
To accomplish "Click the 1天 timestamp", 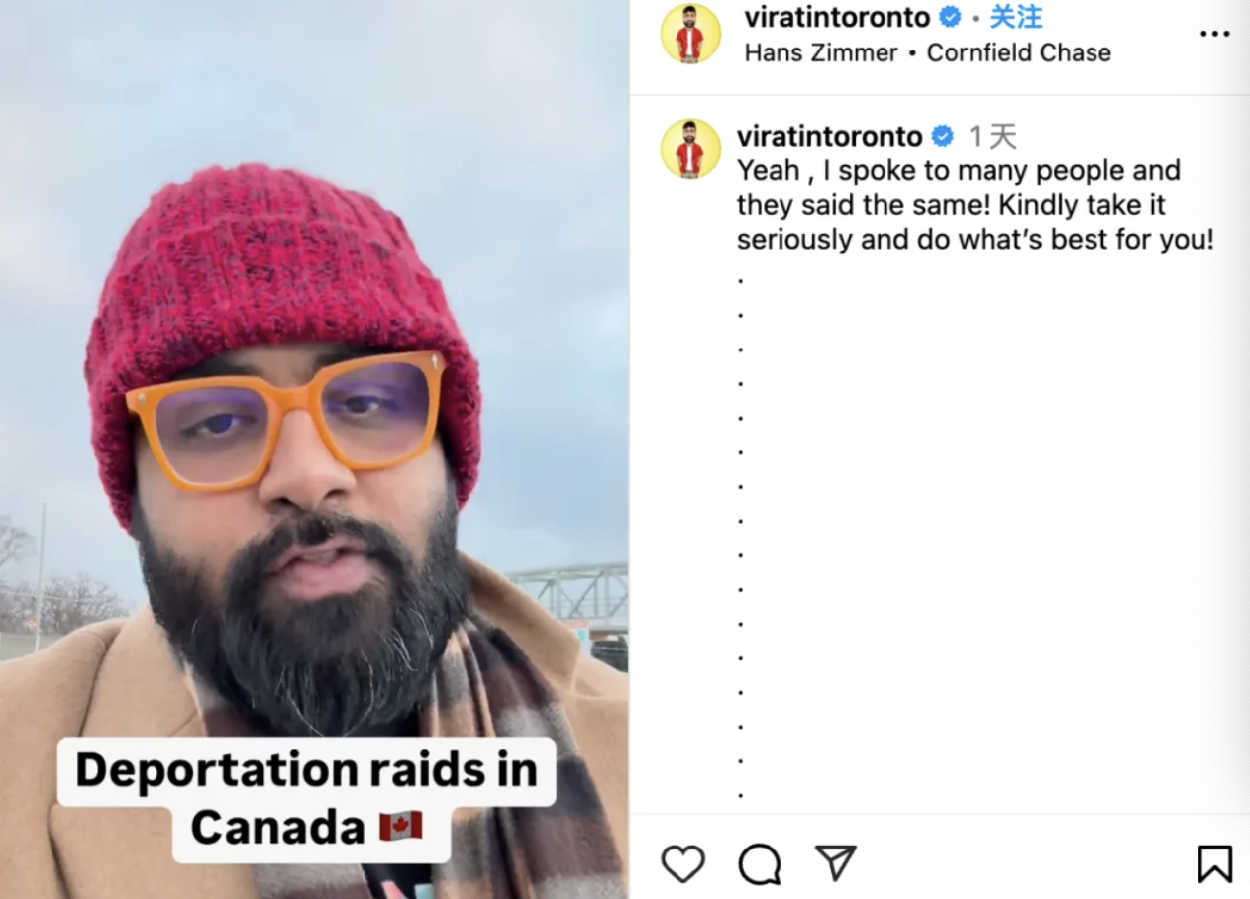I will click(992, 137).
